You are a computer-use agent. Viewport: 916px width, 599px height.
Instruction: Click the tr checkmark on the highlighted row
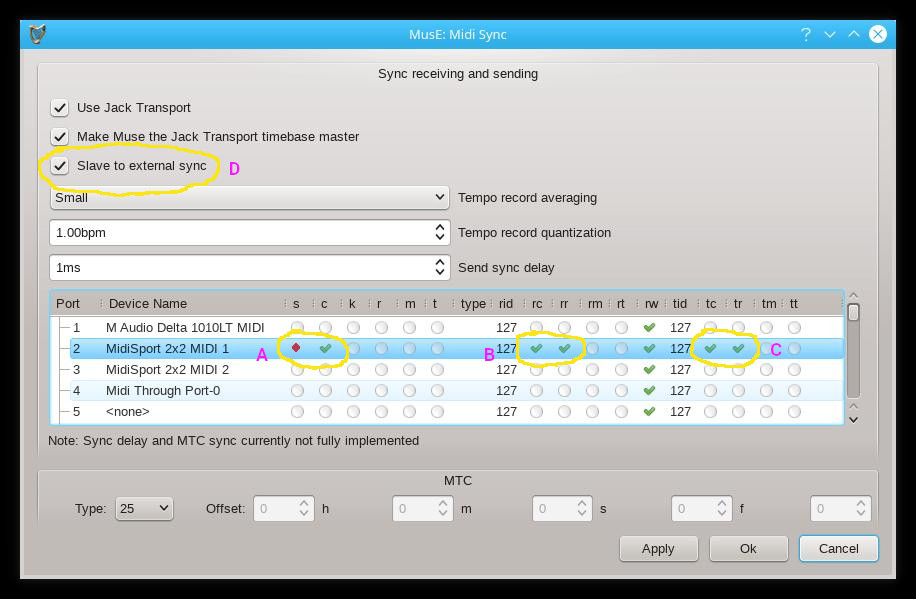738,347
